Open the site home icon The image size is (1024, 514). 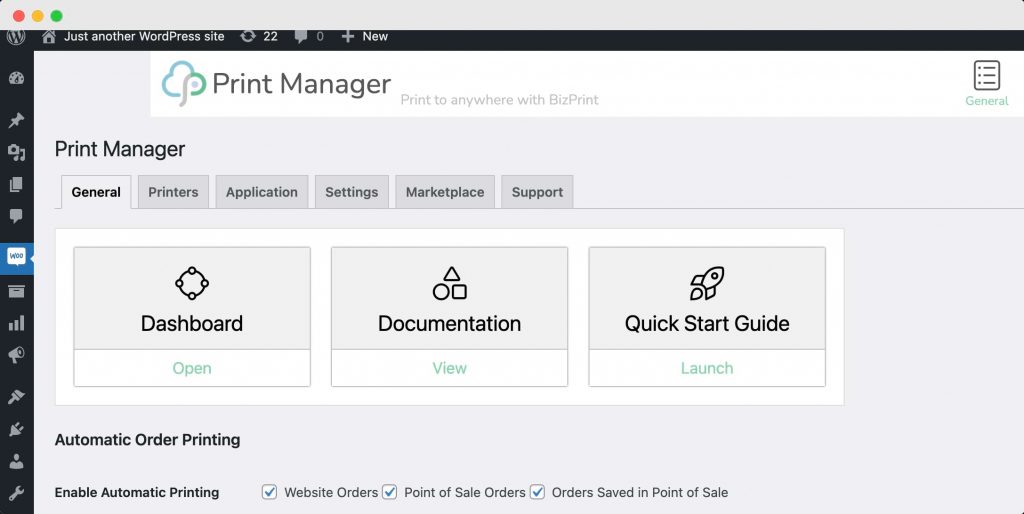[x=49, y=37]
